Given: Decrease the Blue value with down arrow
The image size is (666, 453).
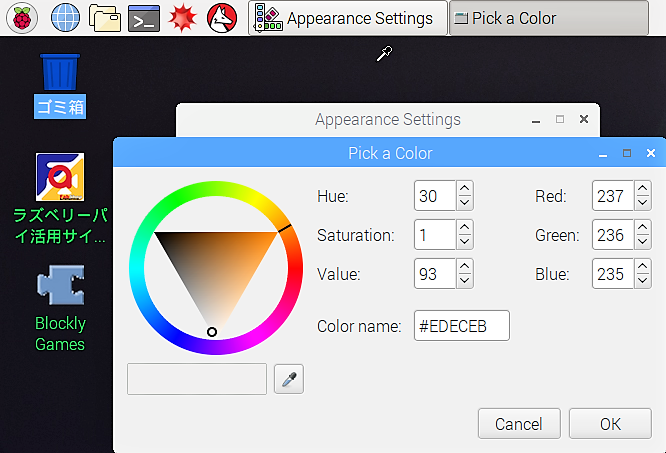Looking at the screenshot, I should pyautogui.click(x=643, y=281).
